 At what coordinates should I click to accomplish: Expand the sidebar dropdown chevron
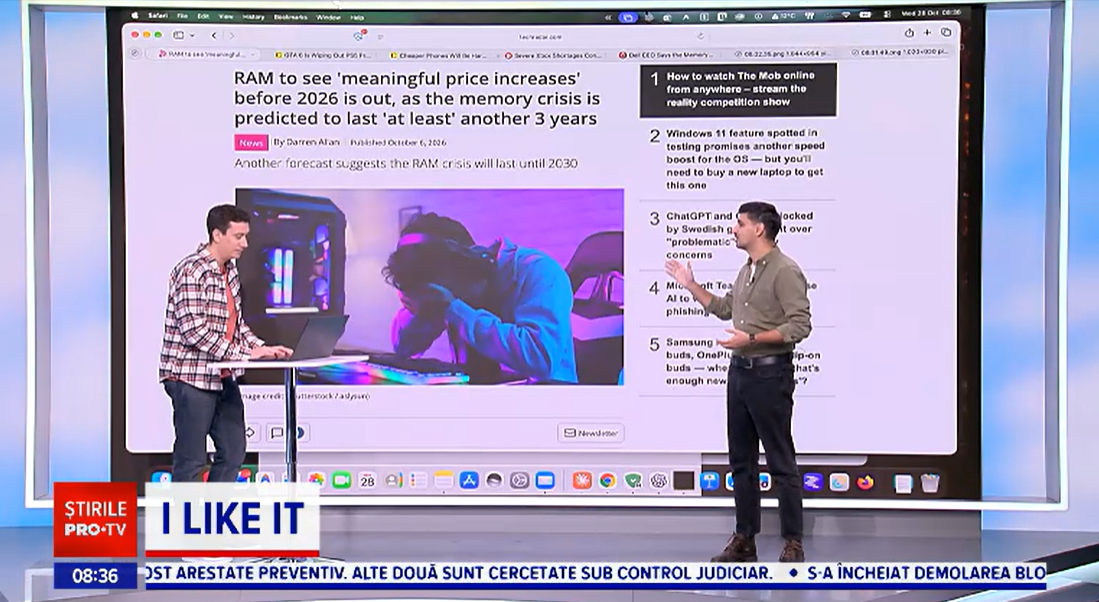tap(192, 36)
